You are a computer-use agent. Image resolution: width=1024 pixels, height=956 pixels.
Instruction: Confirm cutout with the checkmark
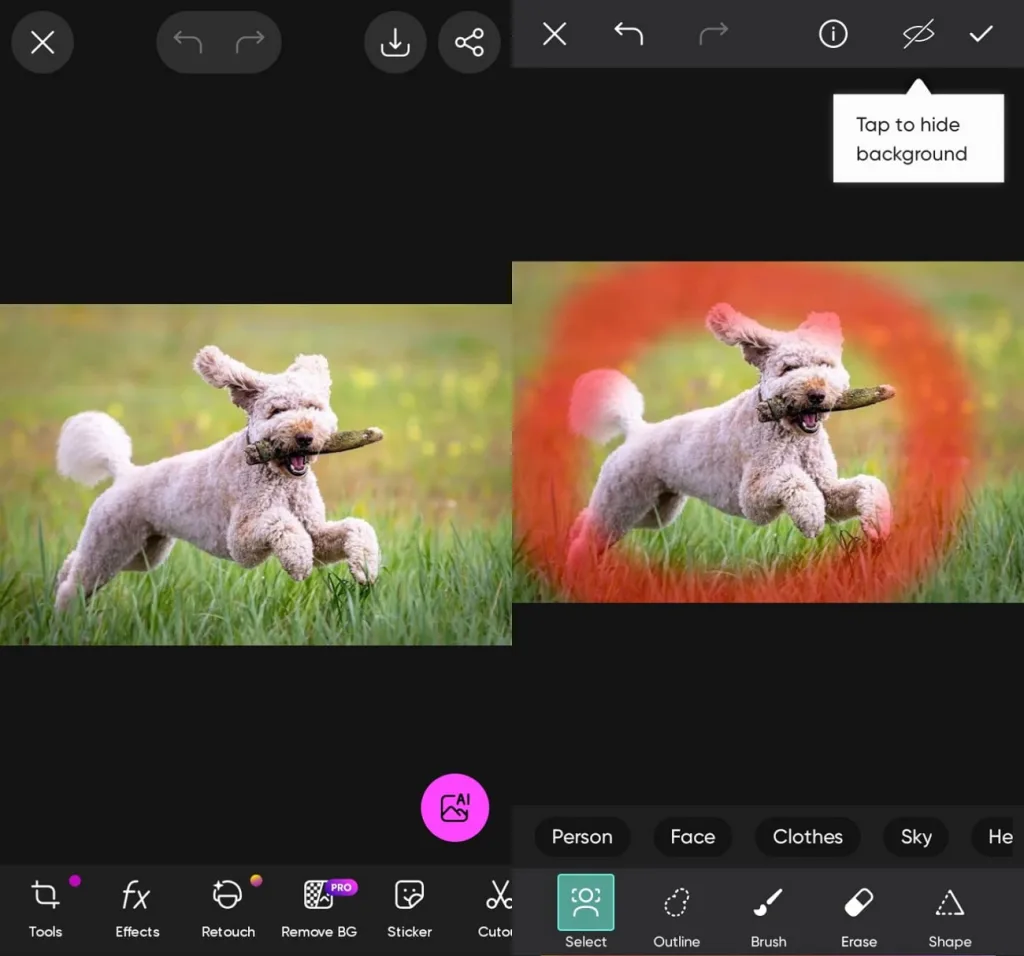coord(981,33)
